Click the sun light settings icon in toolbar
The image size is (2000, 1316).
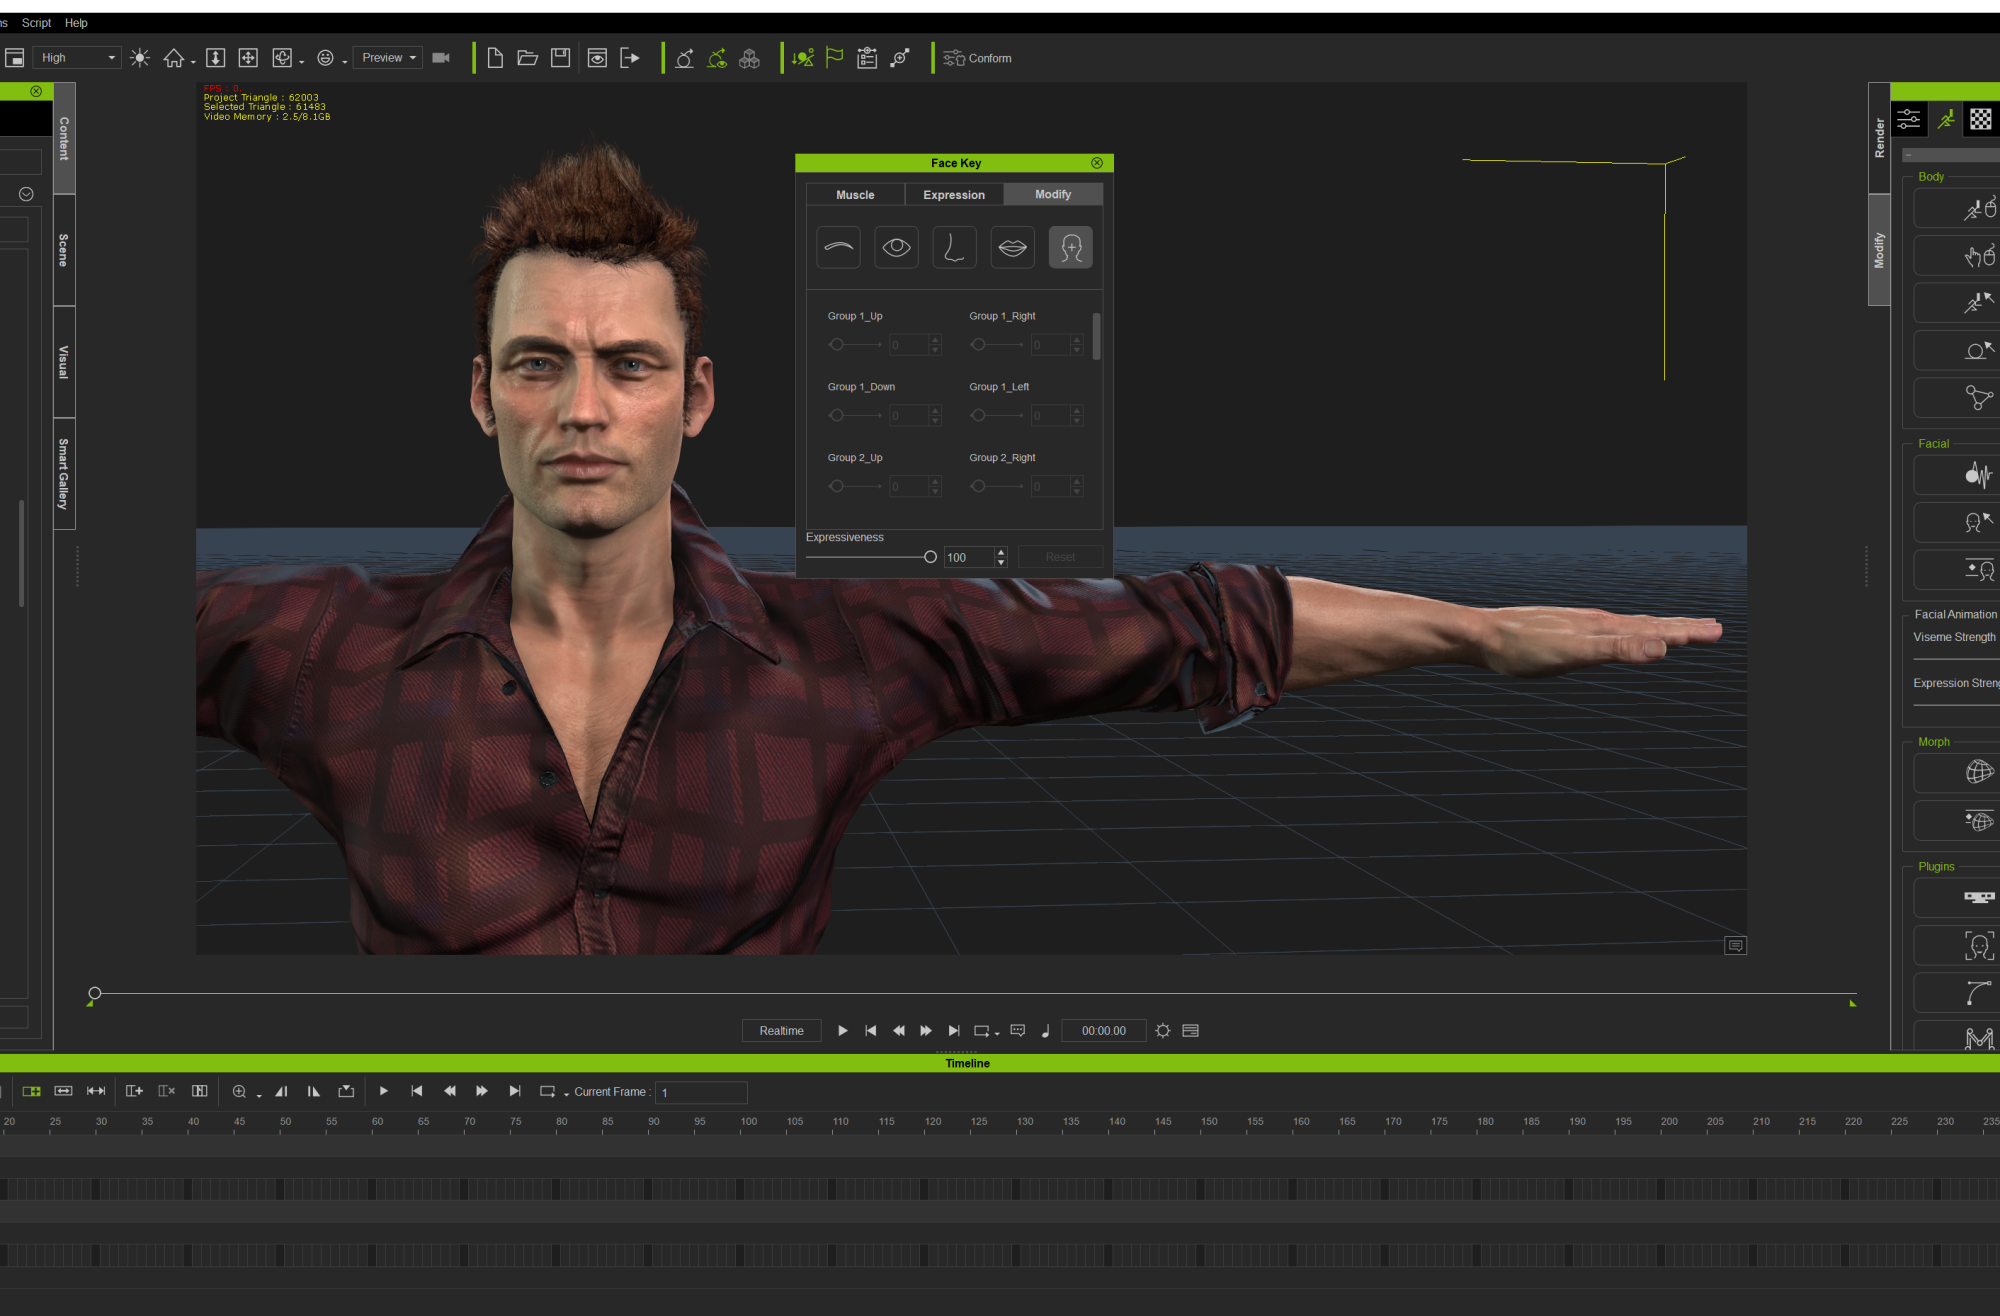pyautogui.click(x=140, y=58)
